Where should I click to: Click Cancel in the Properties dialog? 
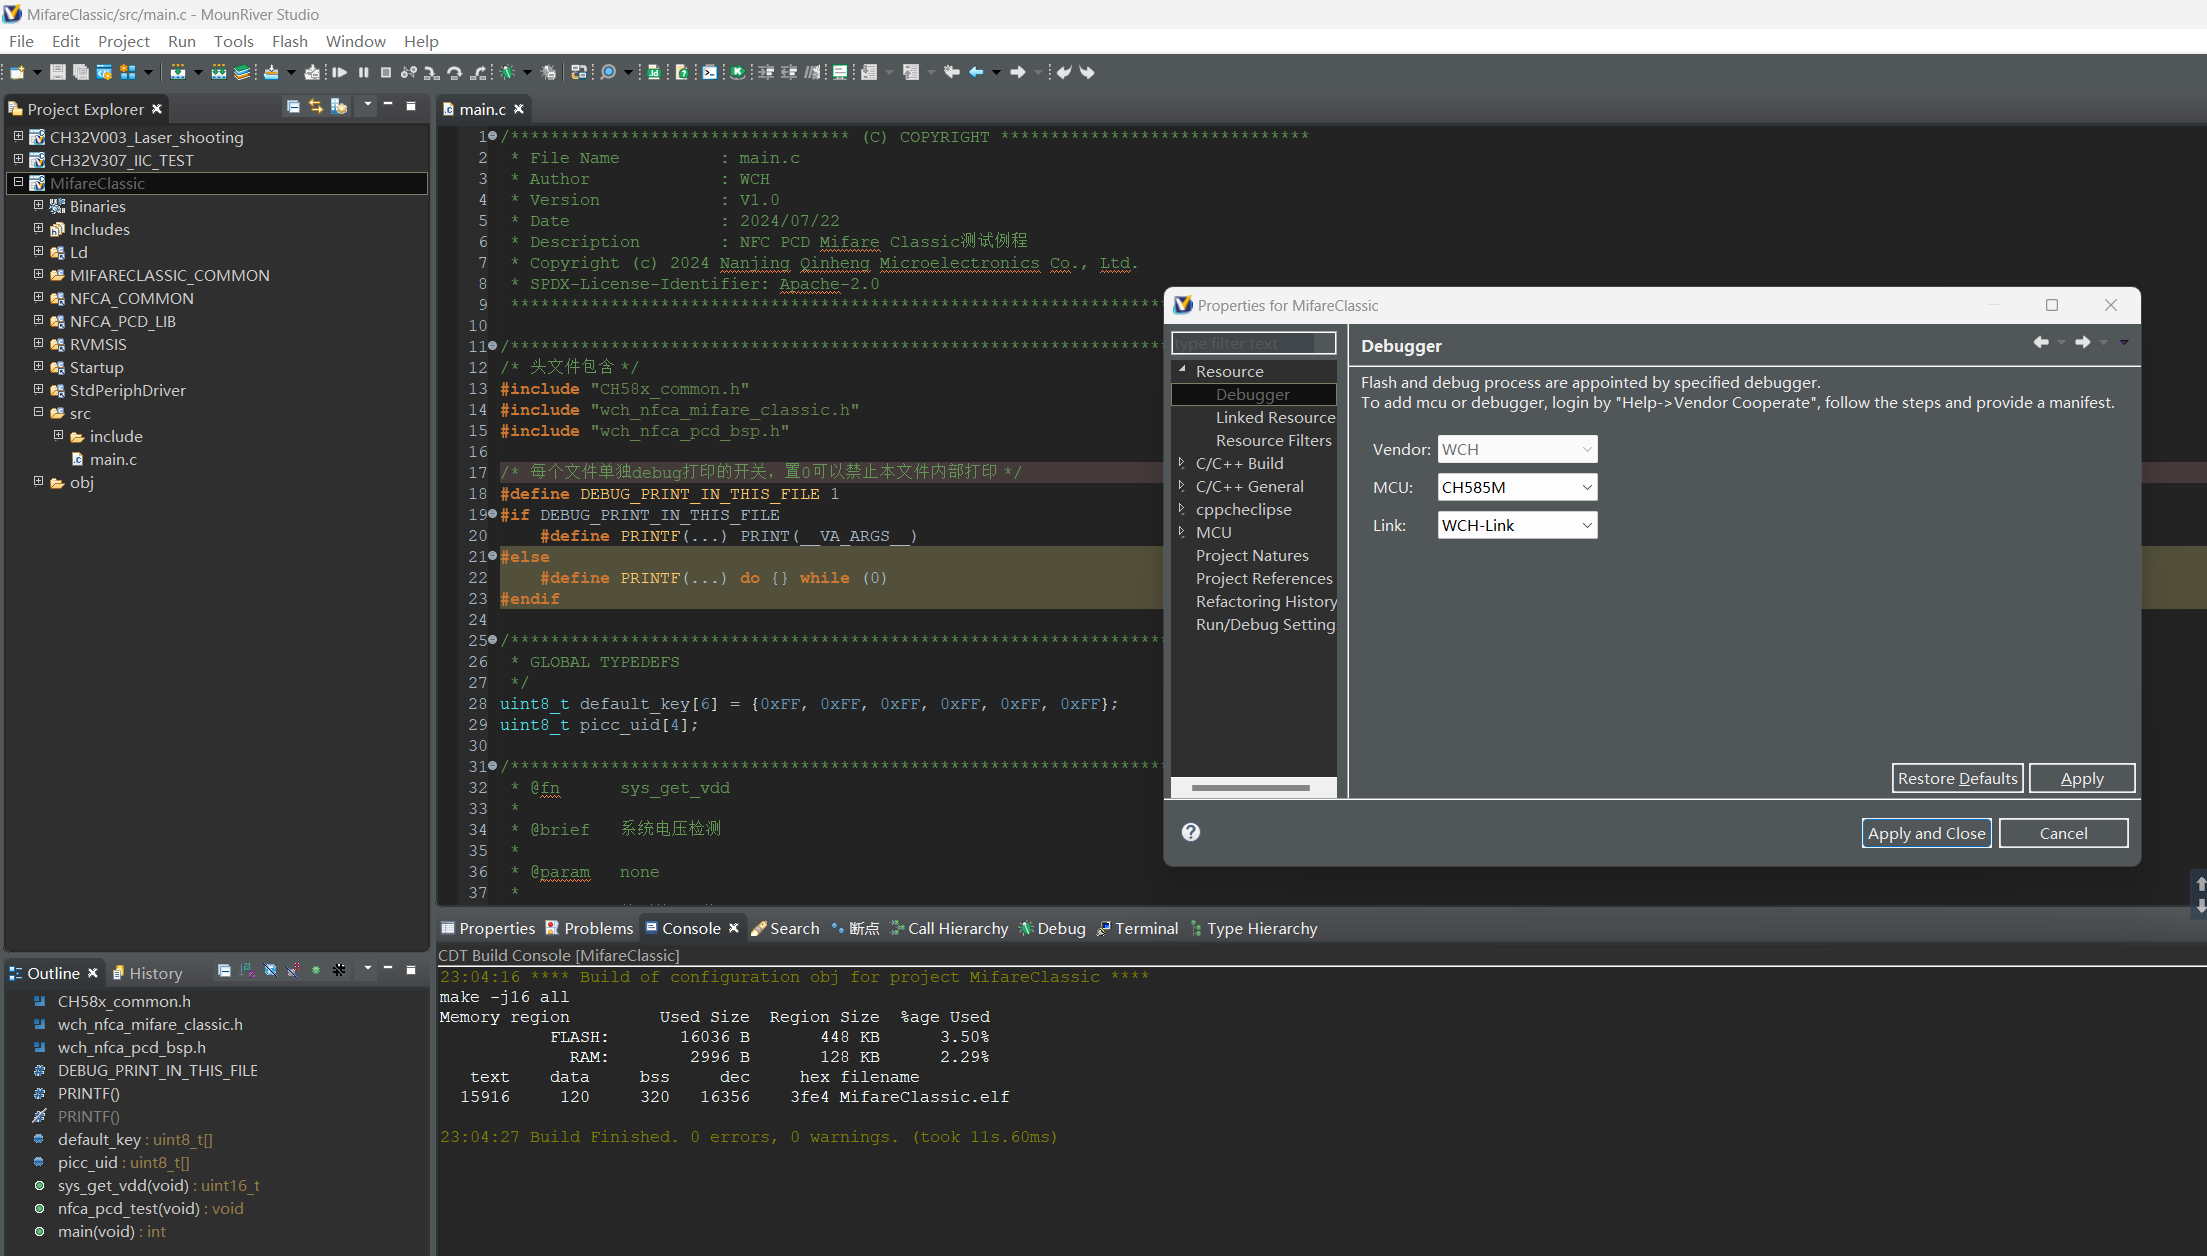pos(2063,833)
